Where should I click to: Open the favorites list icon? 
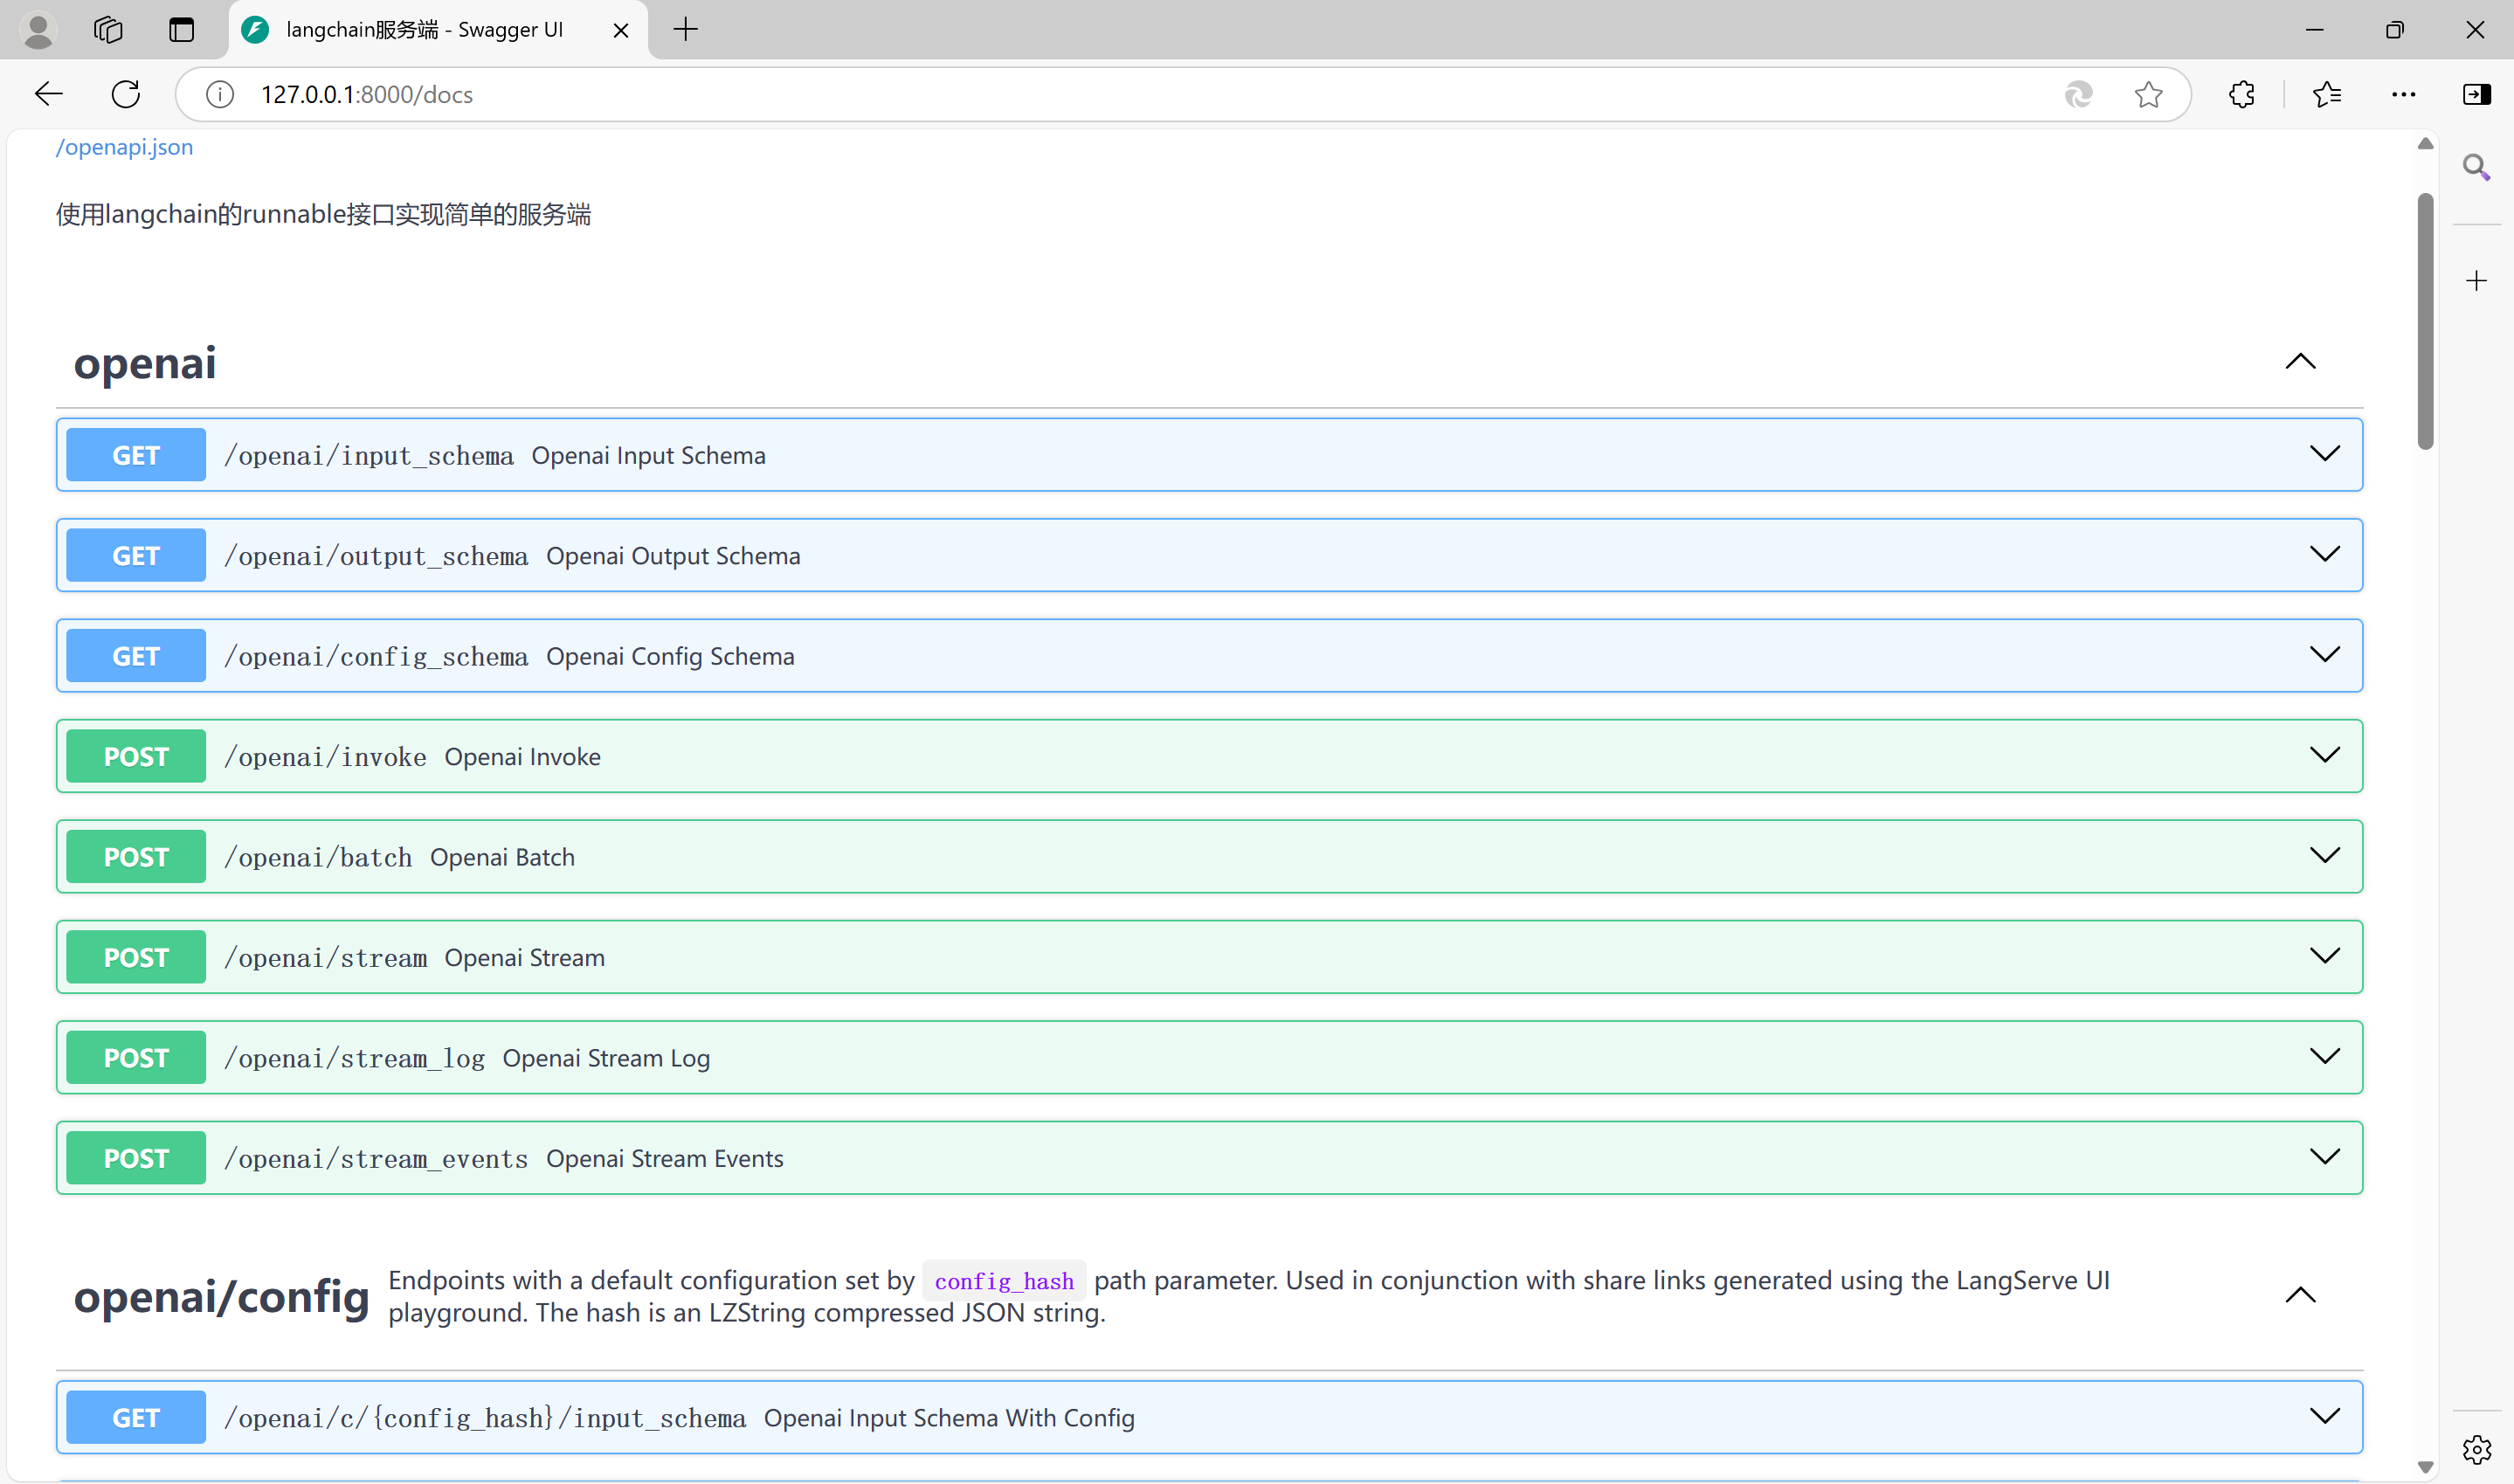2327,94
